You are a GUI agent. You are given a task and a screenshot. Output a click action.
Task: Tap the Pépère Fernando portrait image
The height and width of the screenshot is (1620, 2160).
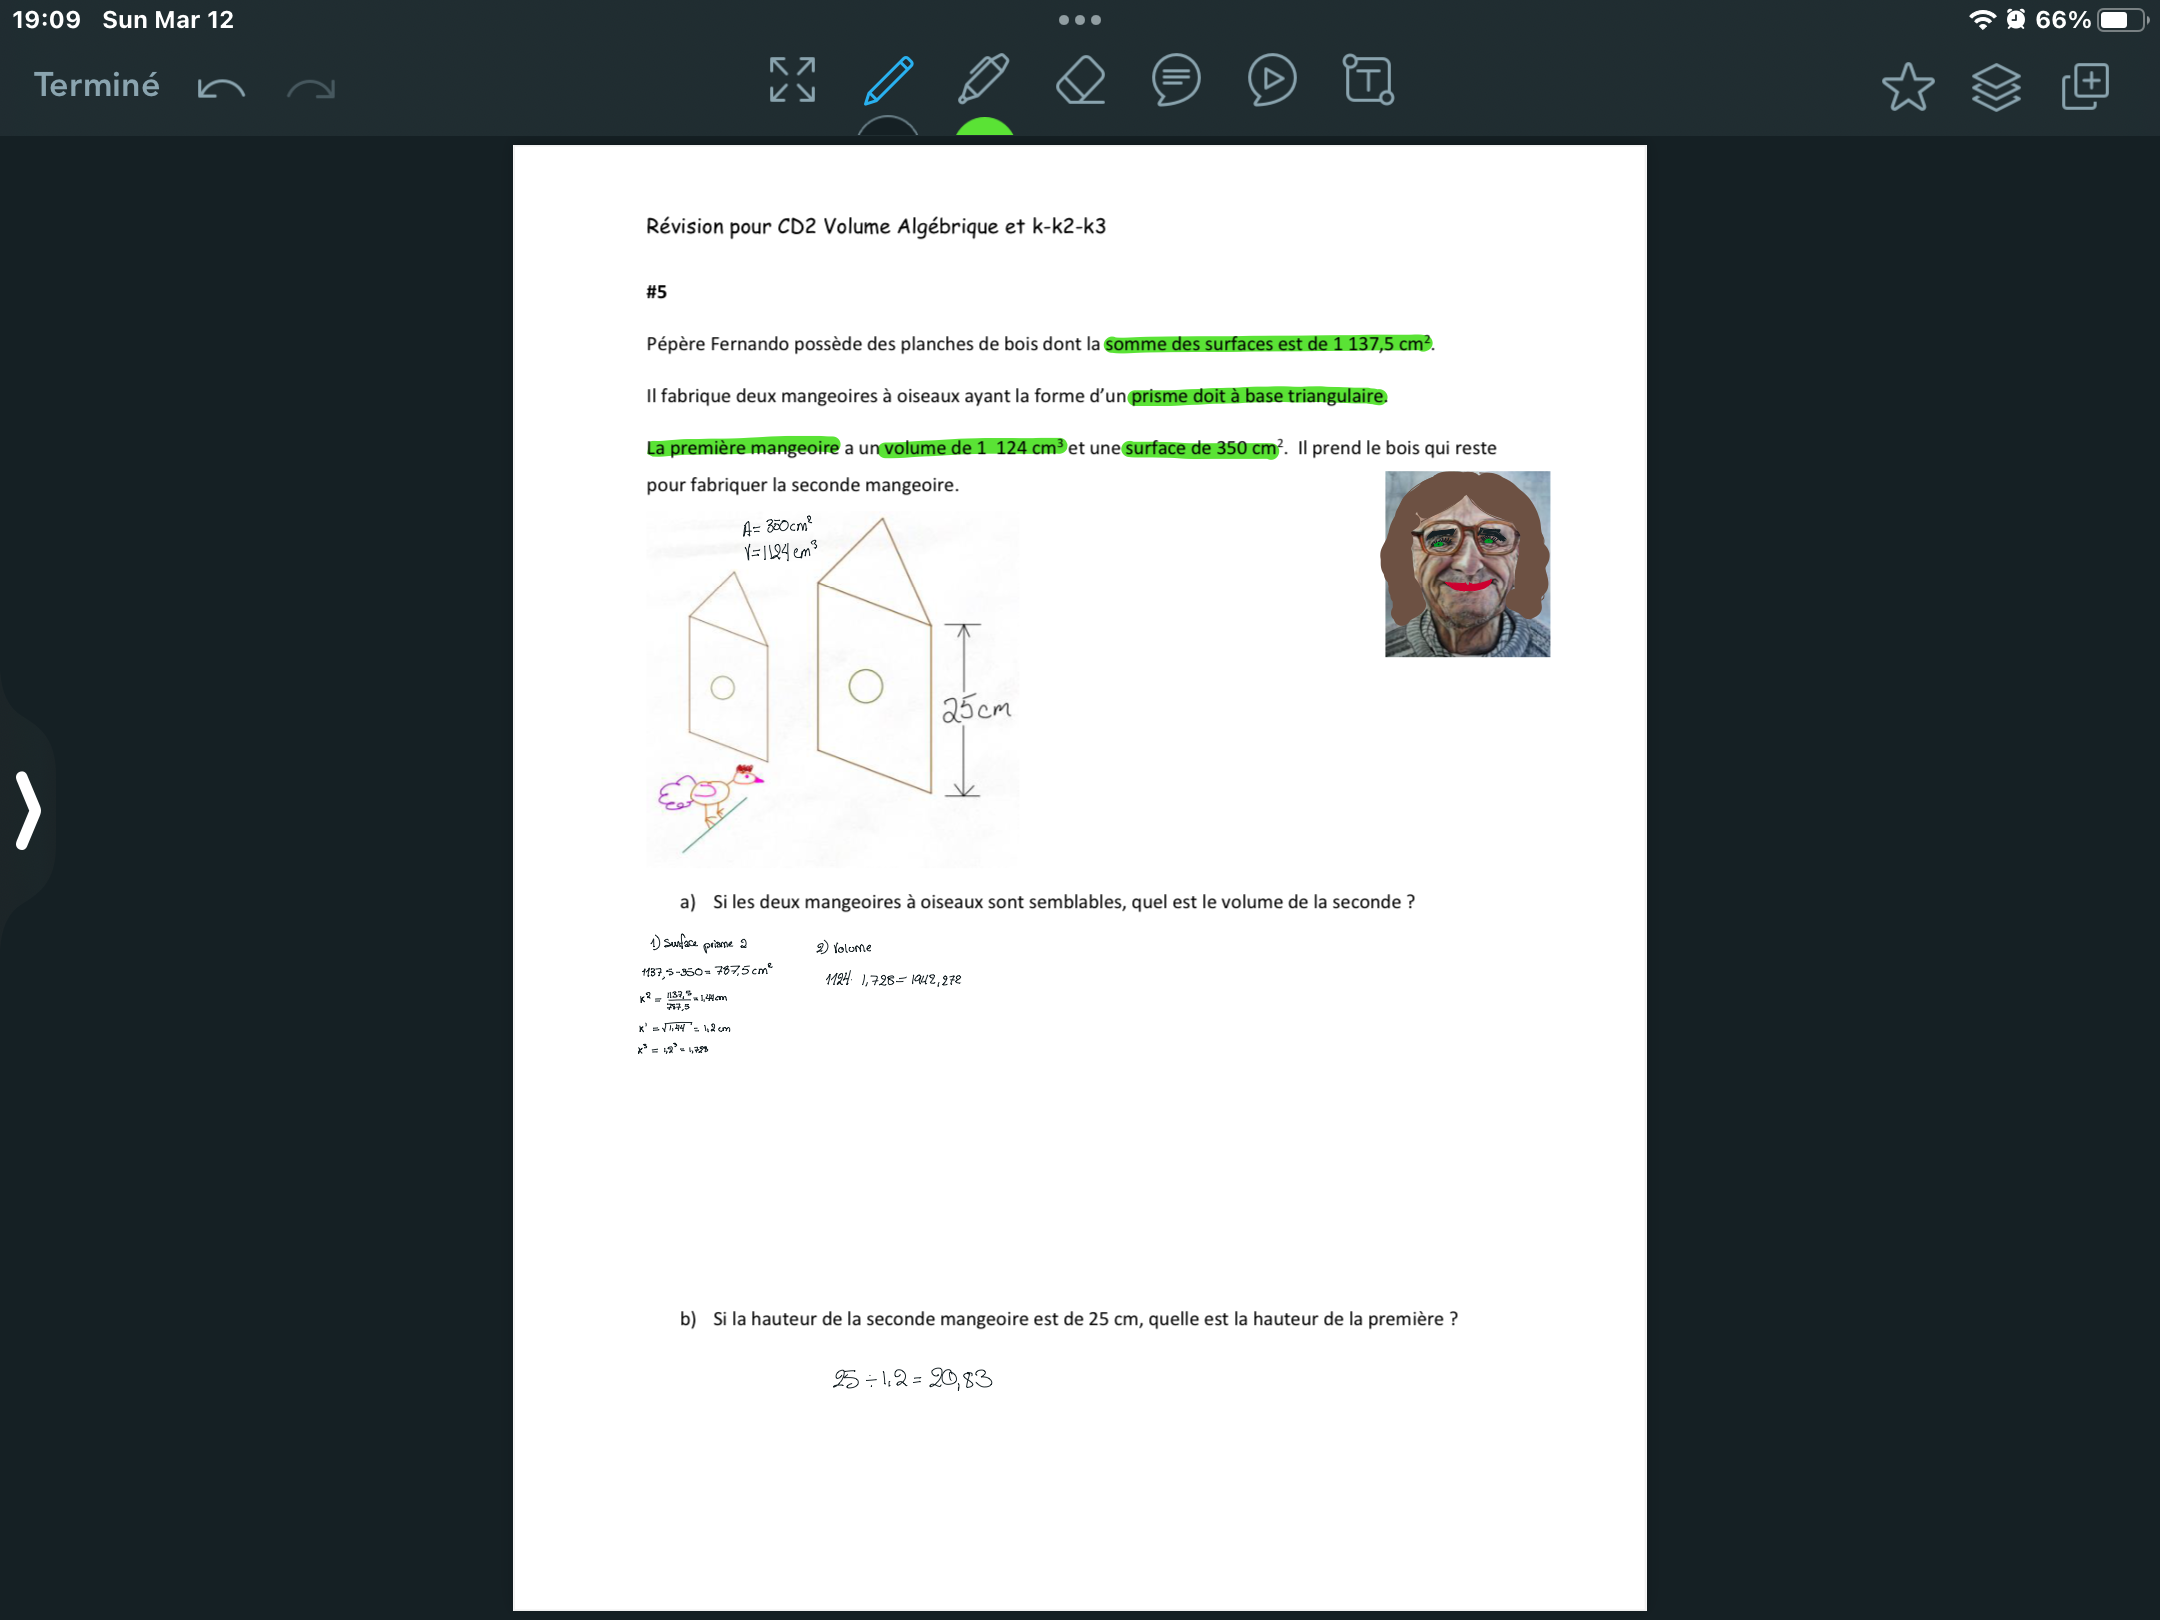tap(1467, 564)
